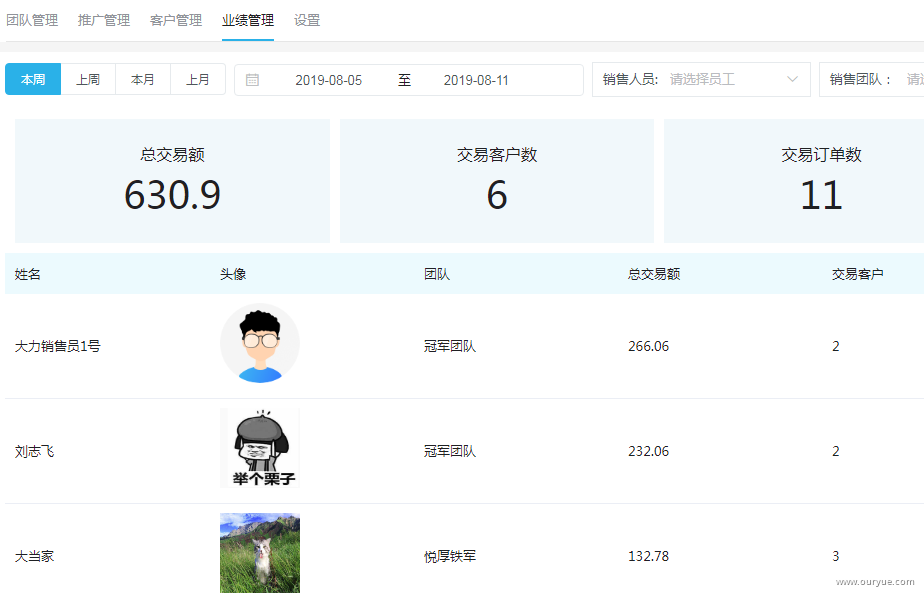This screenshot has height=596, width=924.
Task: Open the 销售团队 selector
Action: point(872,79)
